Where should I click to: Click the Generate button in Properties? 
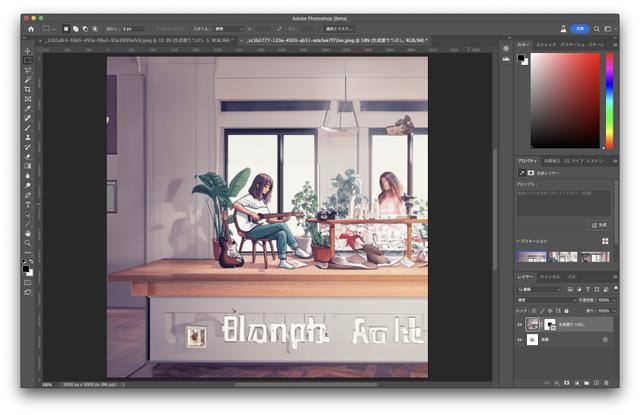point(600,225)
